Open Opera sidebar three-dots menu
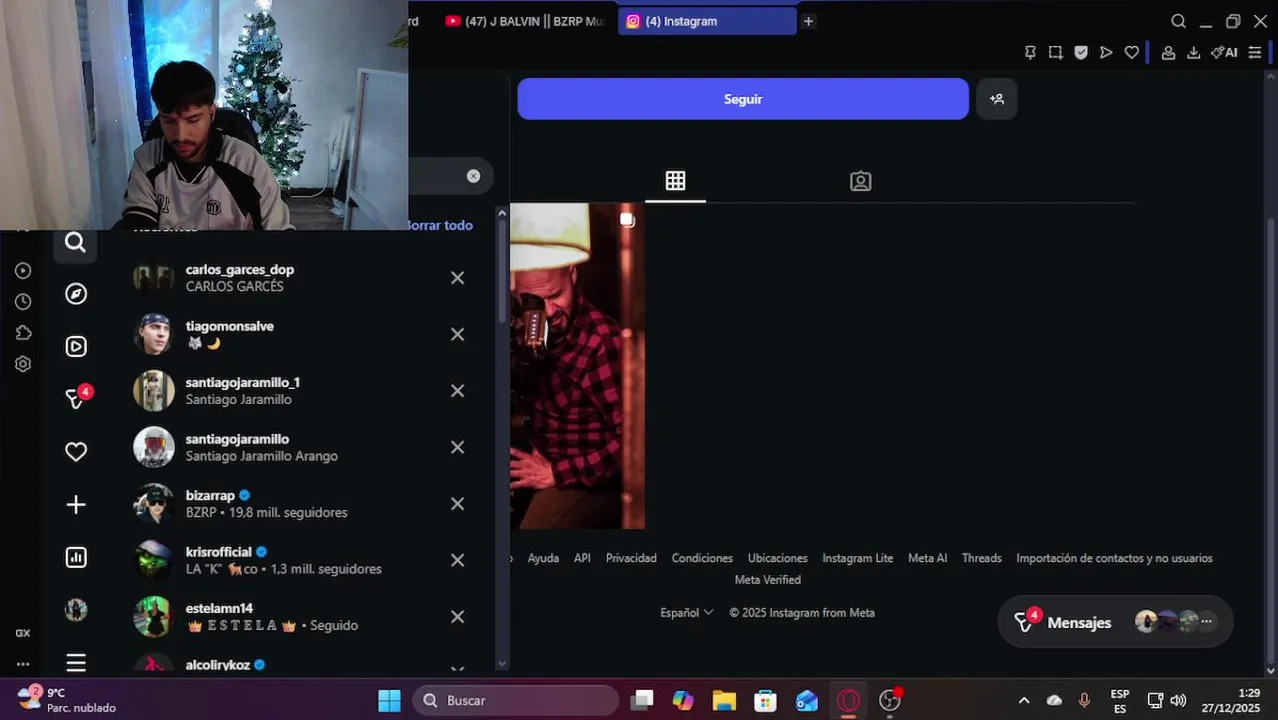This screenshot has height=720, width=1278. 23,664
